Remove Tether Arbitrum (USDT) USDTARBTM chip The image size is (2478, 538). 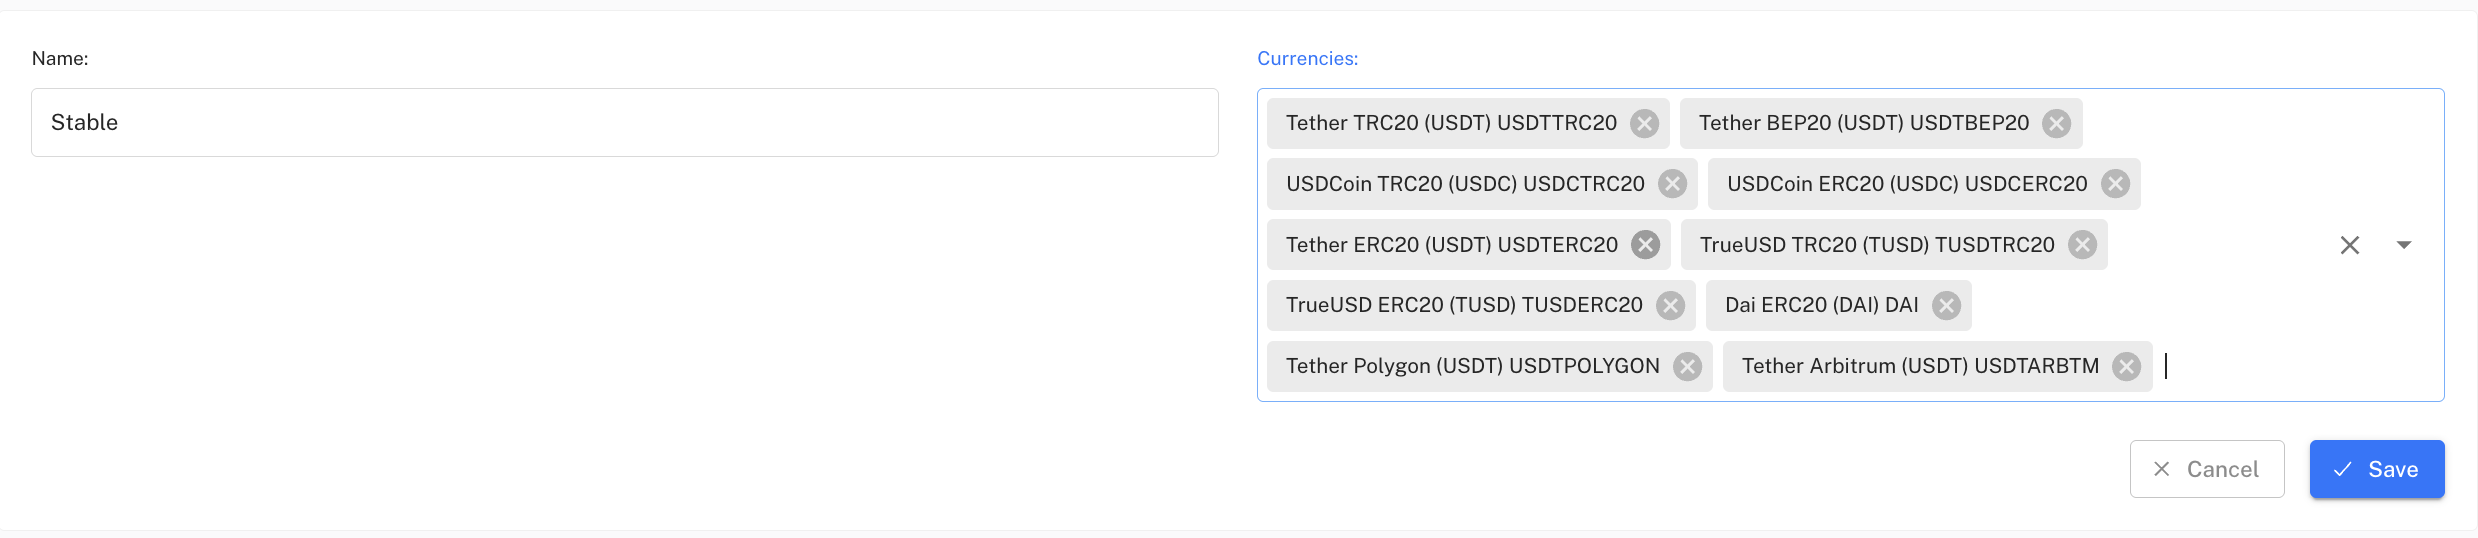(2126, 366)
